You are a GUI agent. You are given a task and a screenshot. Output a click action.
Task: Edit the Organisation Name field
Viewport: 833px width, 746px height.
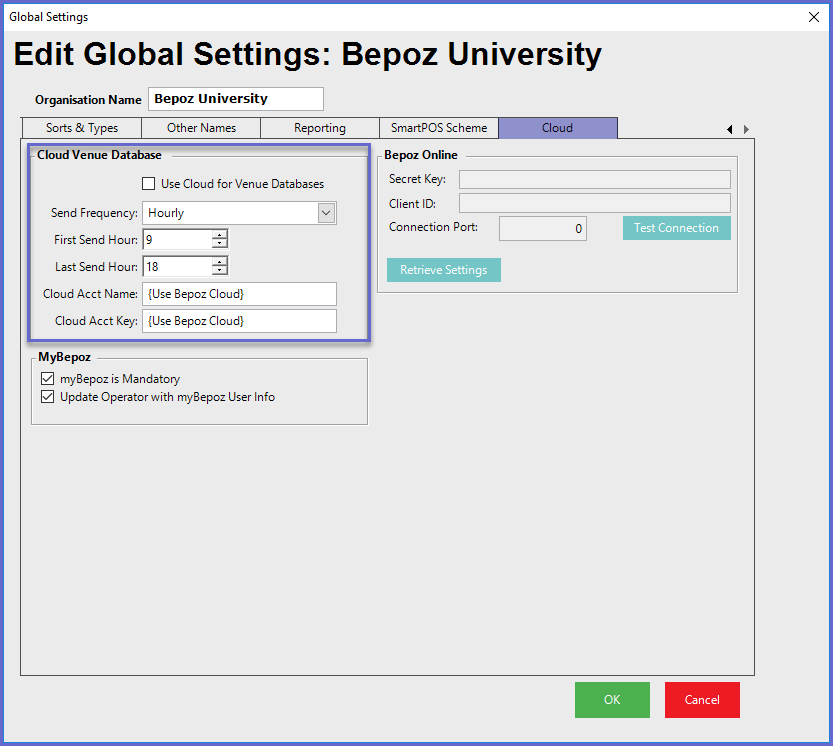(x=236, y=99)
